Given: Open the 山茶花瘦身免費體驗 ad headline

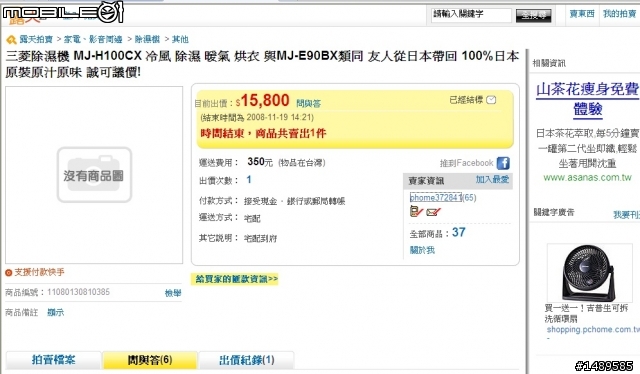Looking at the screenshot, I should [587, 100].
